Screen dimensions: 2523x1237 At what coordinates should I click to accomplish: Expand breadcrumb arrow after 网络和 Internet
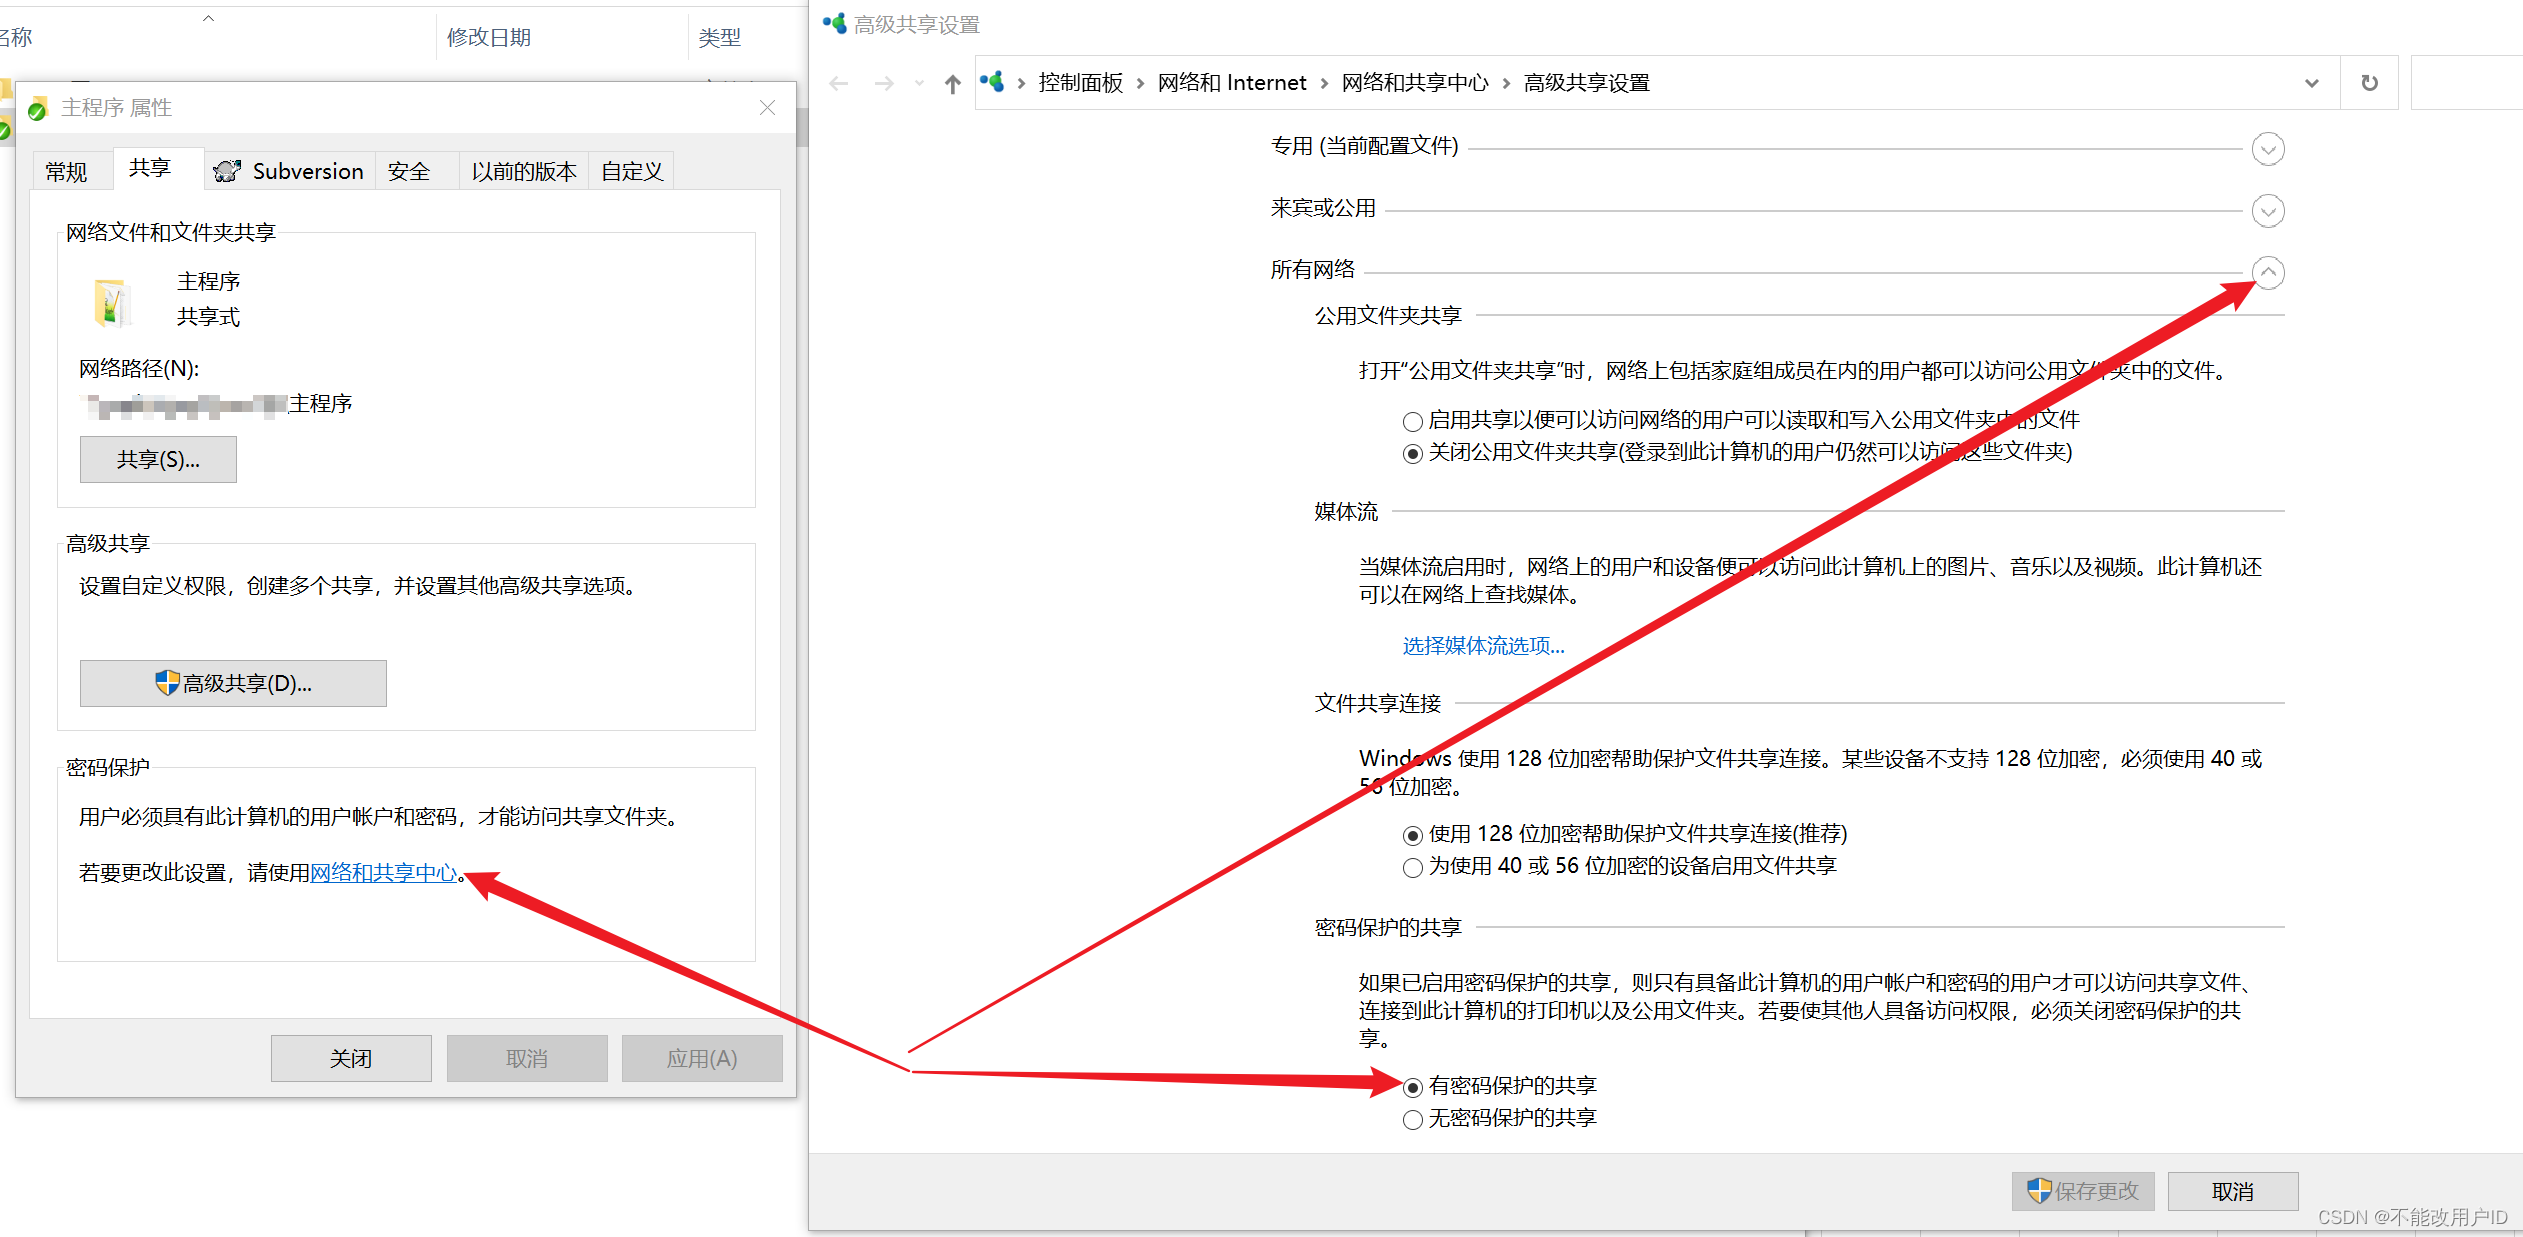coord(1324,83)
